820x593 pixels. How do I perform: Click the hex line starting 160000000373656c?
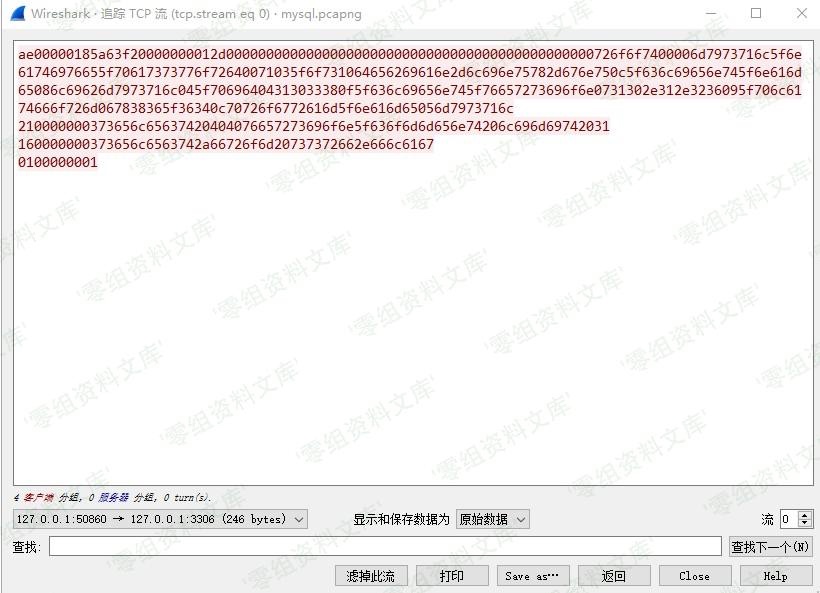(x=226, y=144)
